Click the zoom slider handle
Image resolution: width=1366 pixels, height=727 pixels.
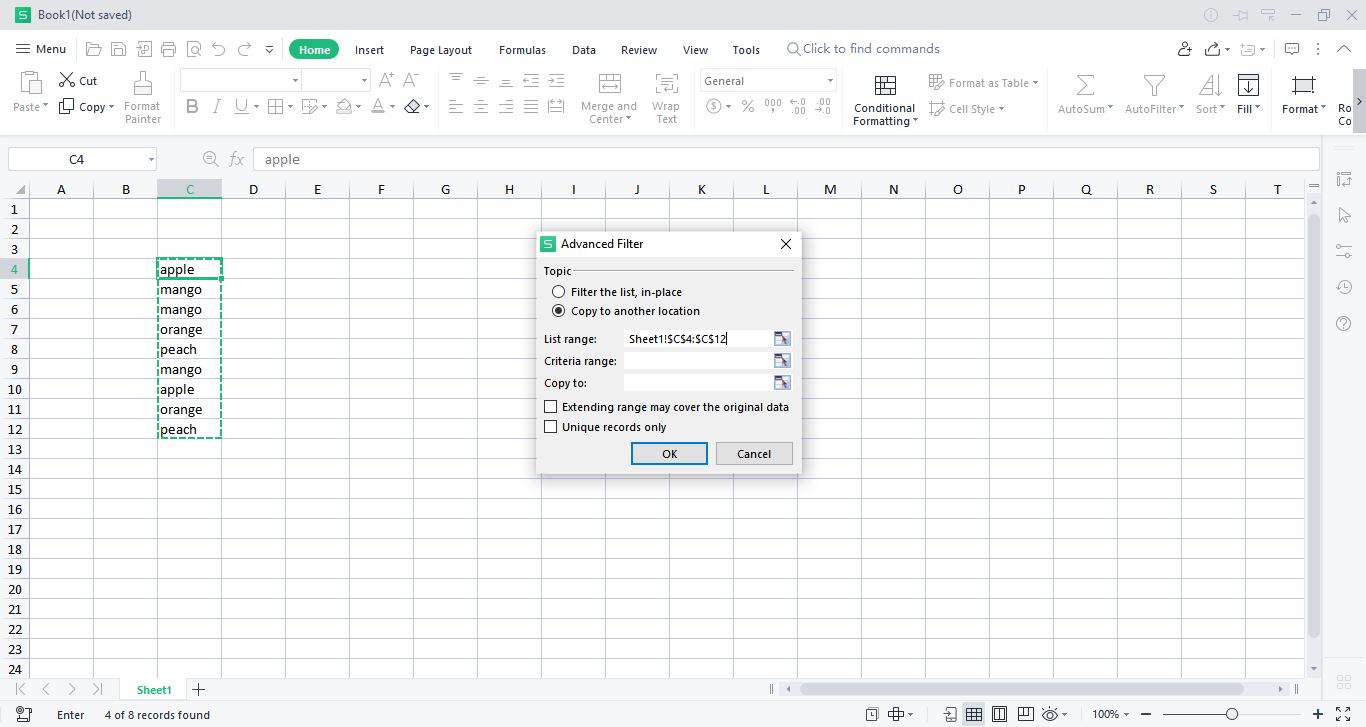point(1231,714)
